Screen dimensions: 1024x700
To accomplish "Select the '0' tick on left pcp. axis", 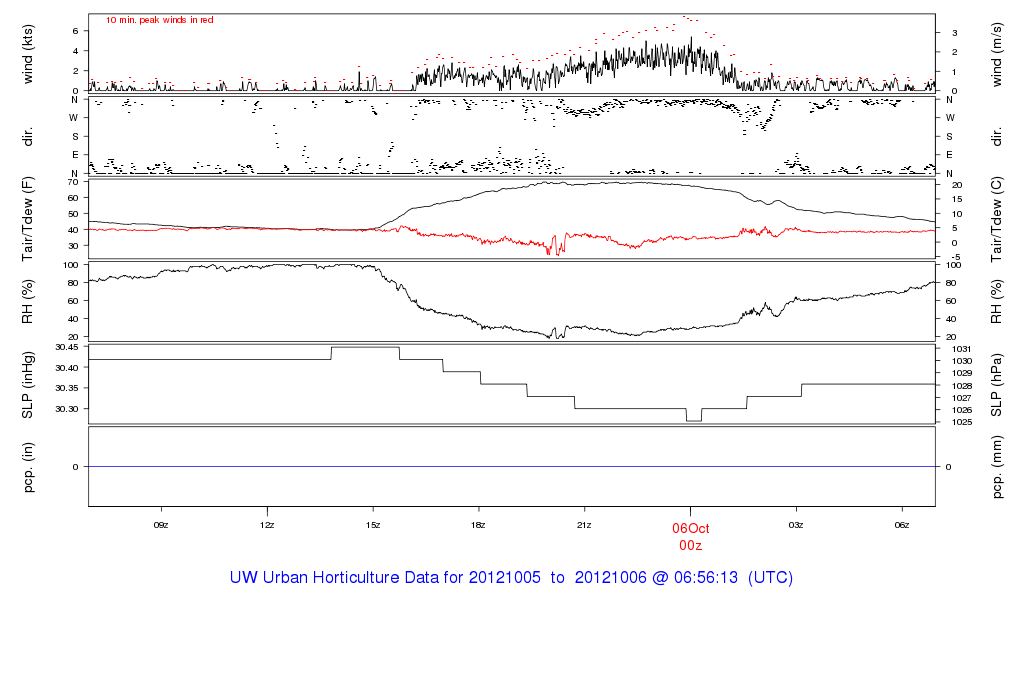I will point(76,467).
